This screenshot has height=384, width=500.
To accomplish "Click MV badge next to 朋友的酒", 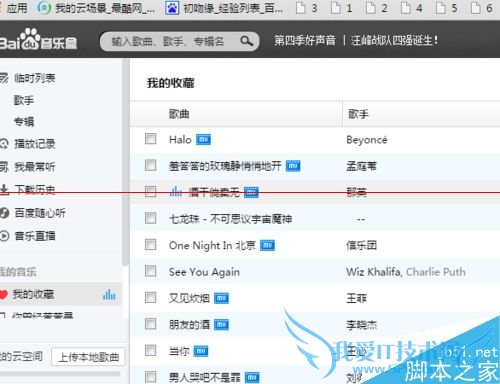I will click(221, 324).
